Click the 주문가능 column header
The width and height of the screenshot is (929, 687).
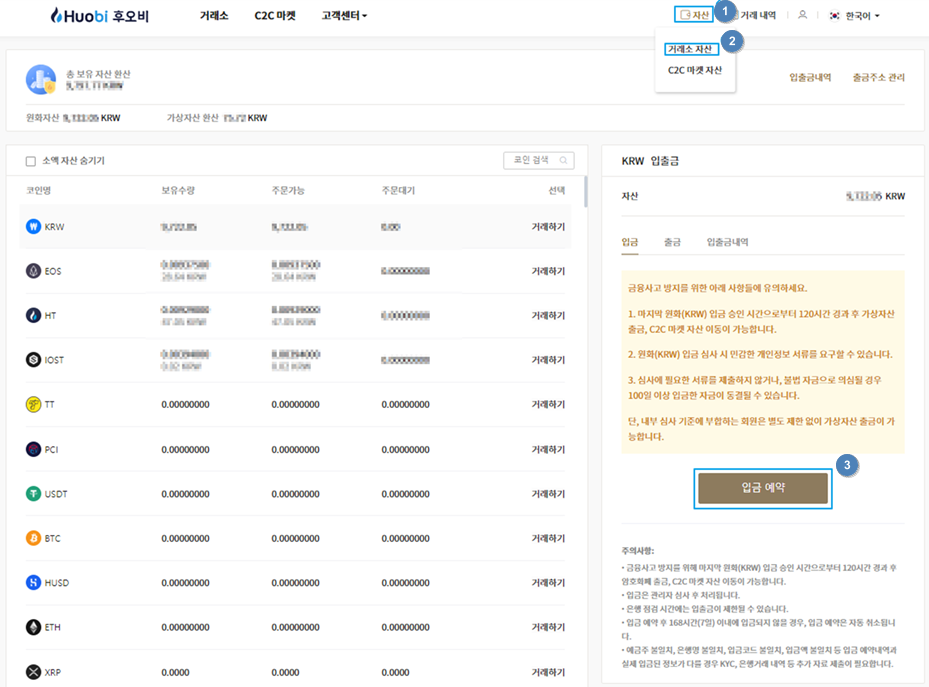288,191
